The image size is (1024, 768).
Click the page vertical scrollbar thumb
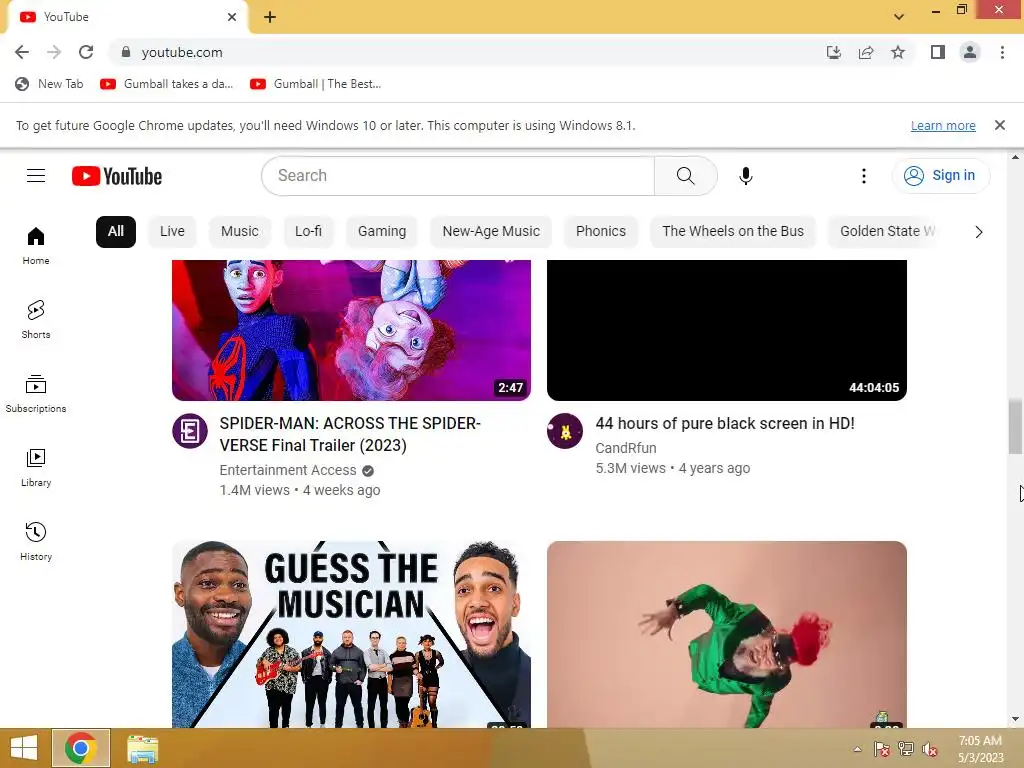coord(1015,427)
